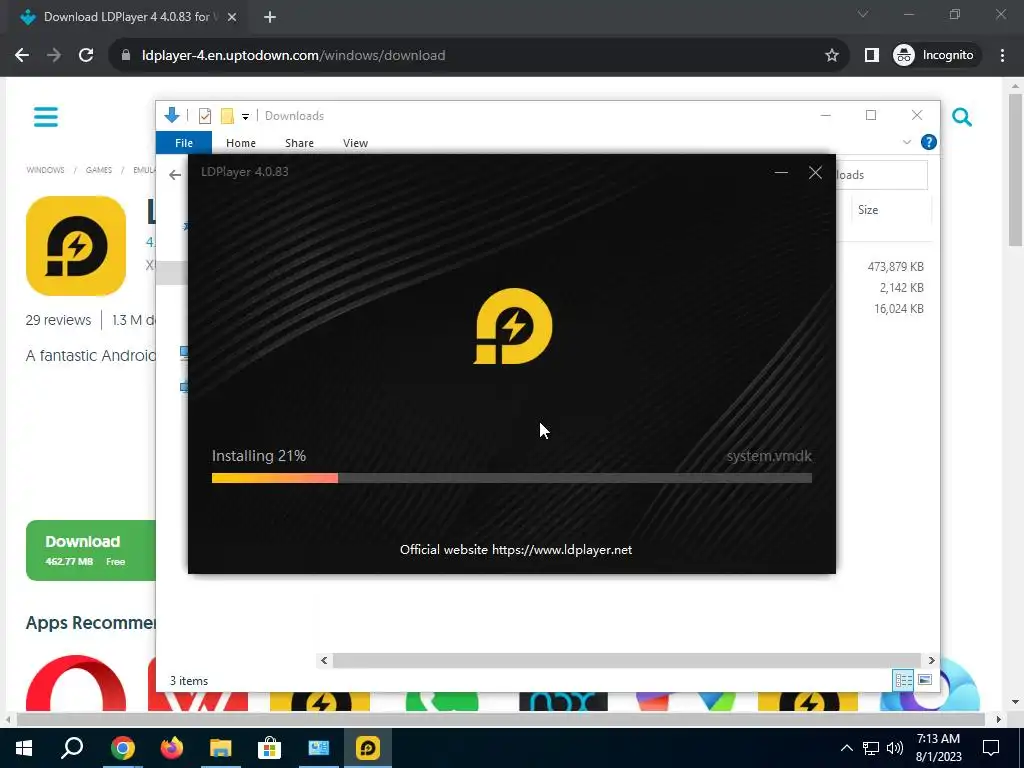This screenshot has height=768, width=1024.
Task: Click the network tray icon
Action: (871, 748)
